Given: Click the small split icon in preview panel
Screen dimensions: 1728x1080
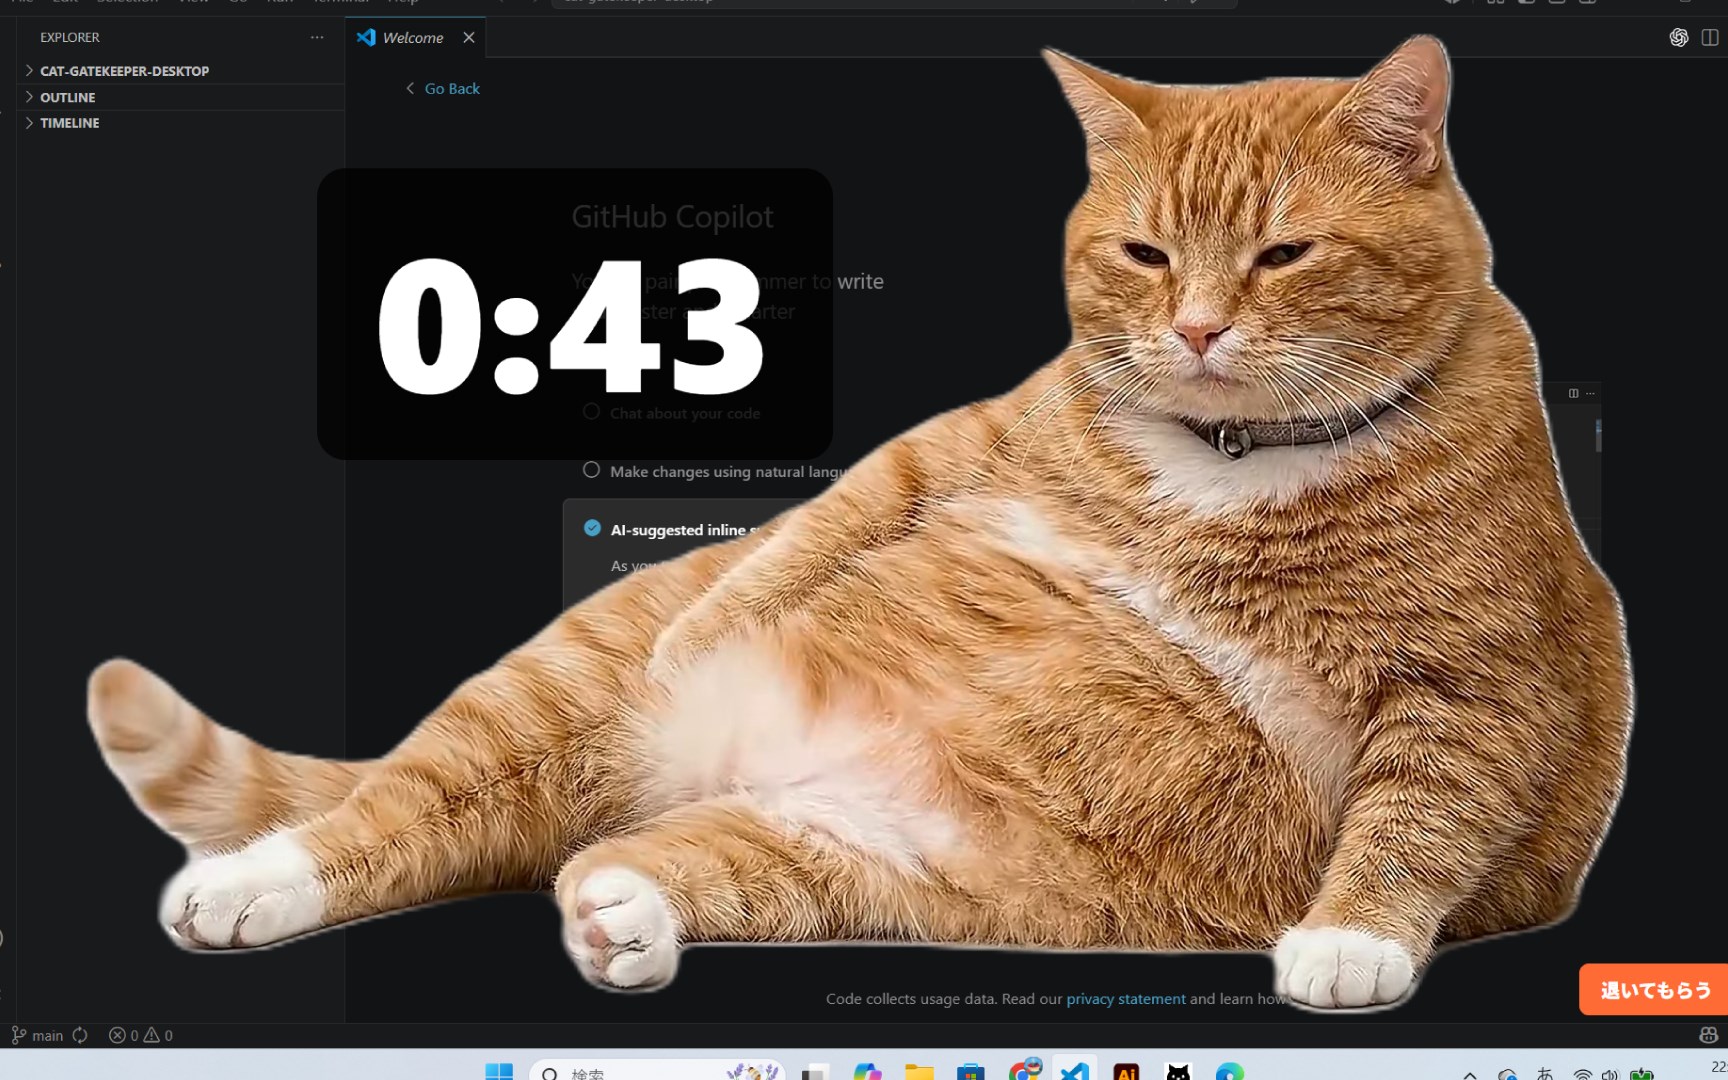Looking at the screenshot, I should (x=1573, y=393).
